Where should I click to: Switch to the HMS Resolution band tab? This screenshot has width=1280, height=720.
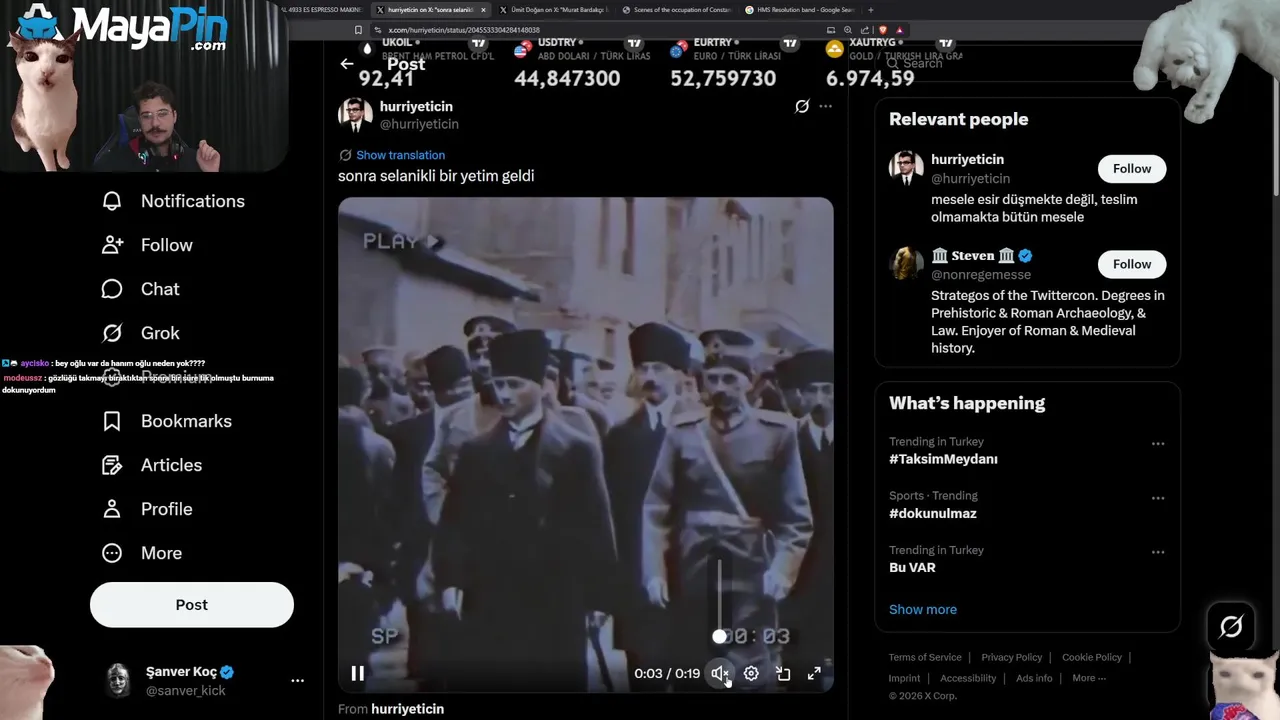tap(800, 10)
